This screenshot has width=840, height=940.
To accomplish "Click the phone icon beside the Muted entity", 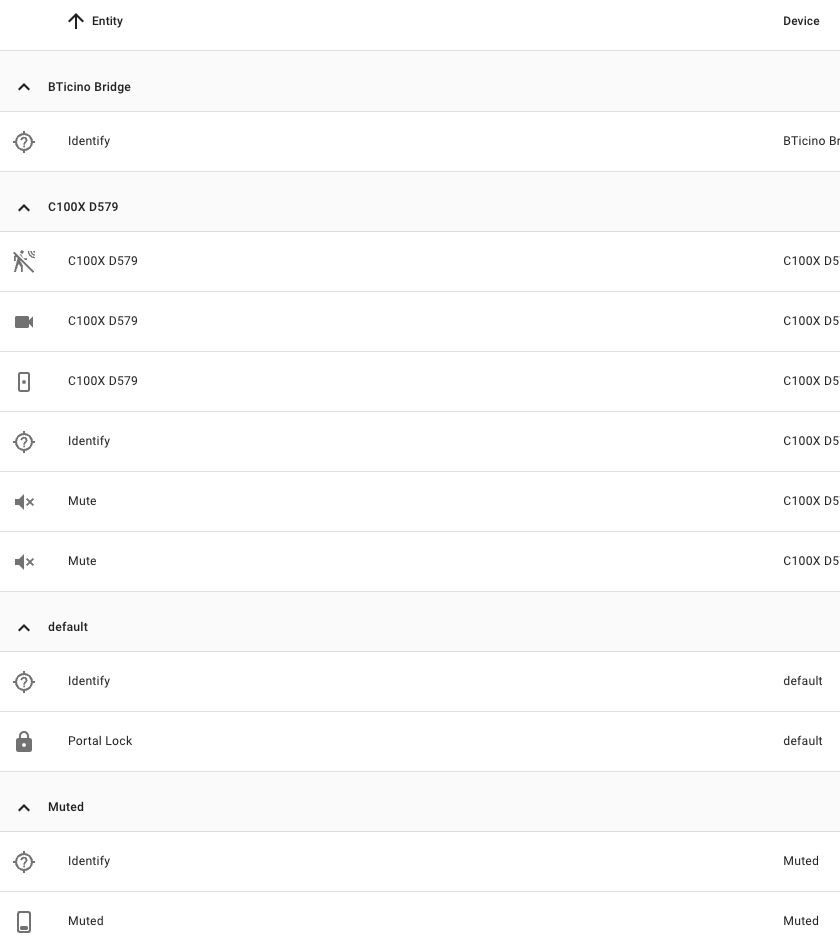I will coord(24,921).
